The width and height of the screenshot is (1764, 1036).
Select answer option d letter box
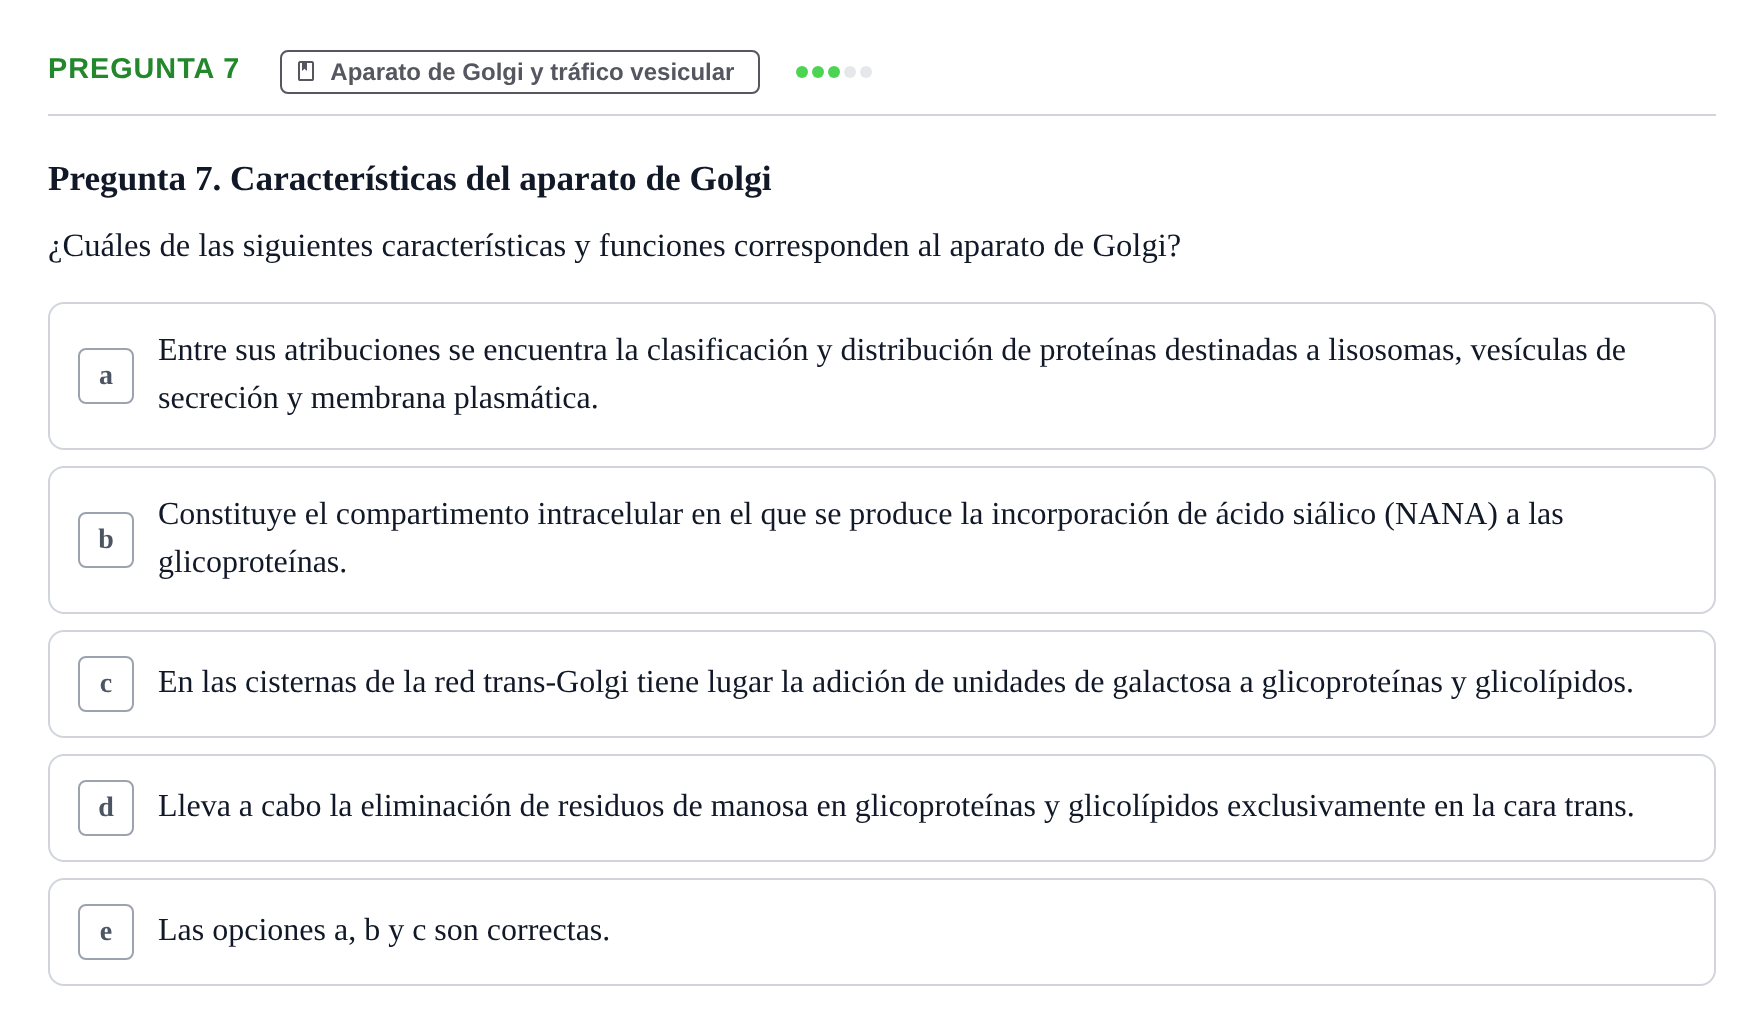(x=106, y=808)
